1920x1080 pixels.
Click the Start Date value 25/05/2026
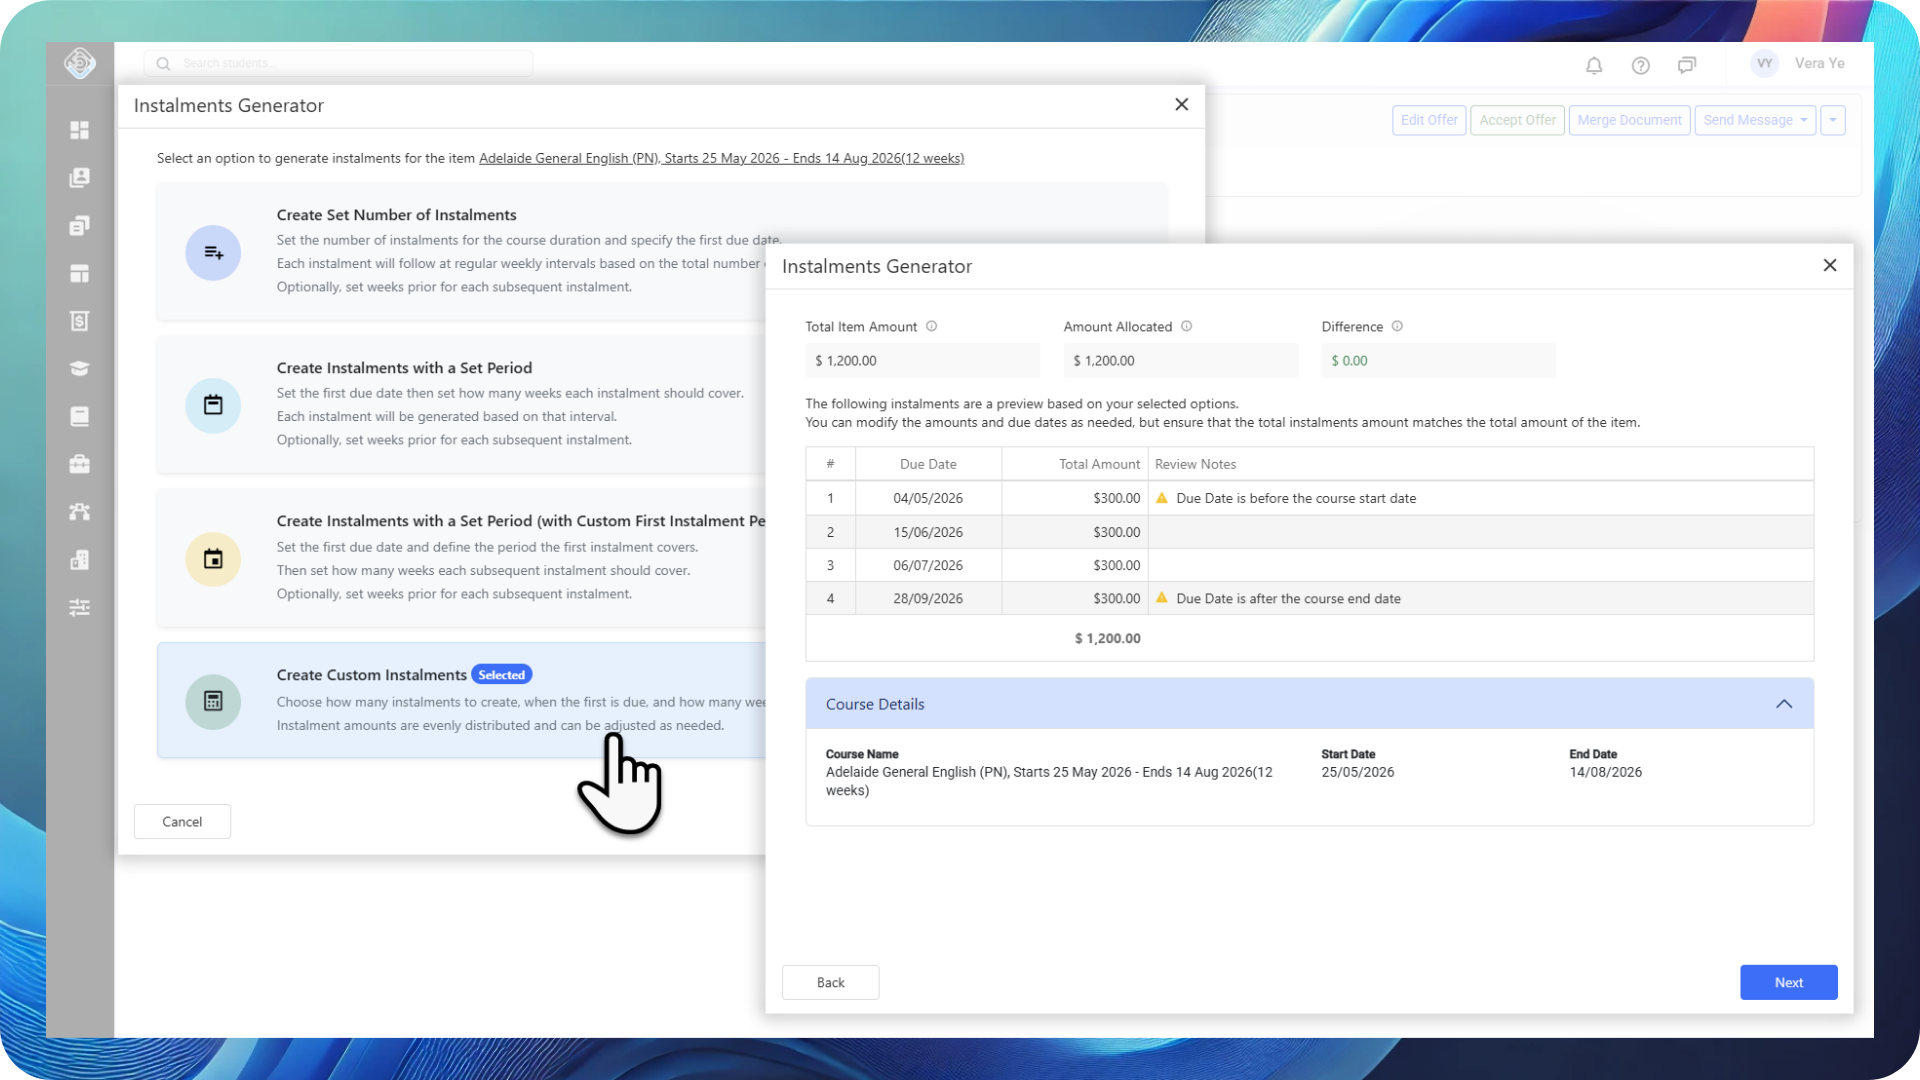[x=1357, y=772]
